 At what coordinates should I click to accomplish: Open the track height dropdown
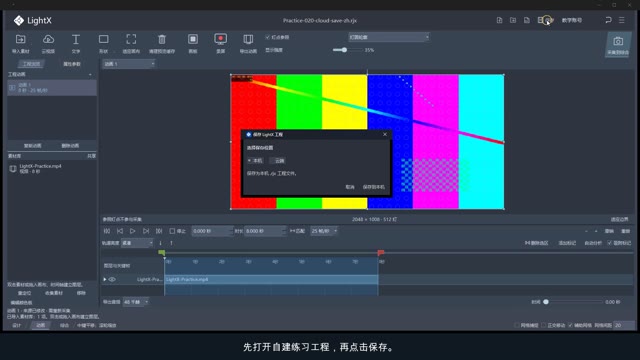(137, 243)
